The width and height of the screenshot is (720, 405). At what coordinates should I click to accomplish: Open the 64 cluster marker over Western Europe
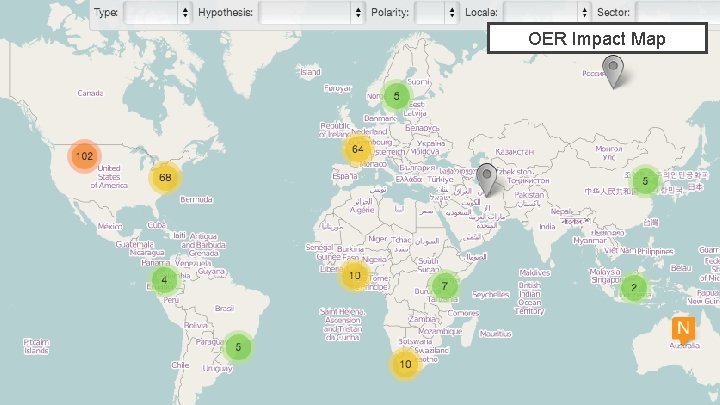pos(358,149)
